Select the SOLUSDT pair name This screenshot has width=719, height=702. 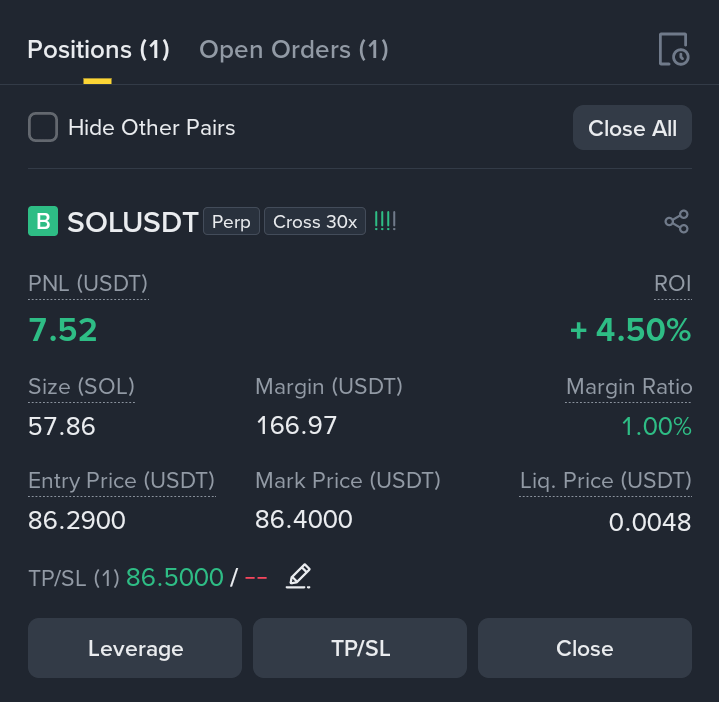point(133,222)
